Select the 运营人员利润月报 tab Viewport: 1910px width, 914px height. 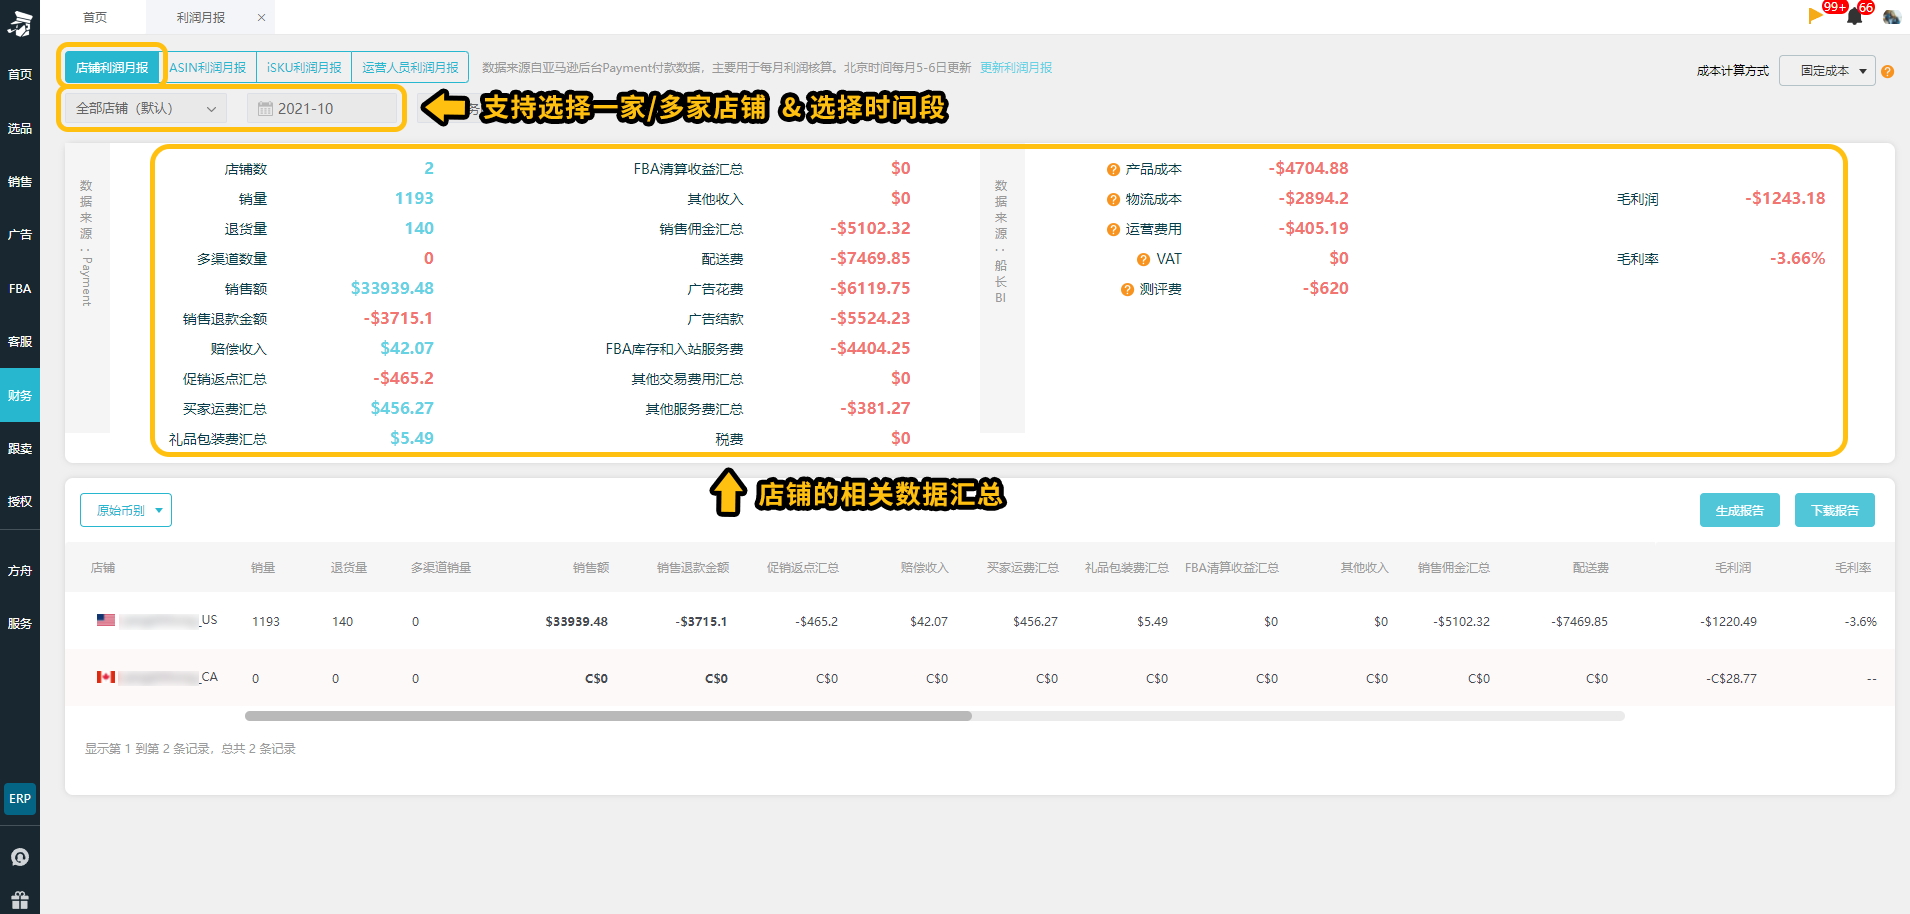[x=410, y=67]
